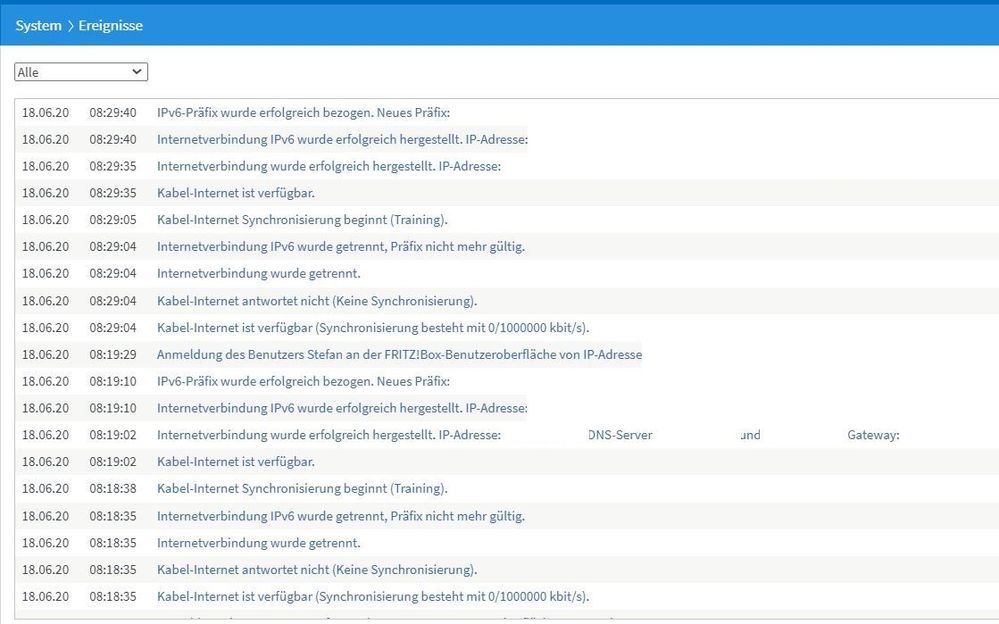
Task: Click the Ereignisse breadcrumb label
Action: pos(110,25)
